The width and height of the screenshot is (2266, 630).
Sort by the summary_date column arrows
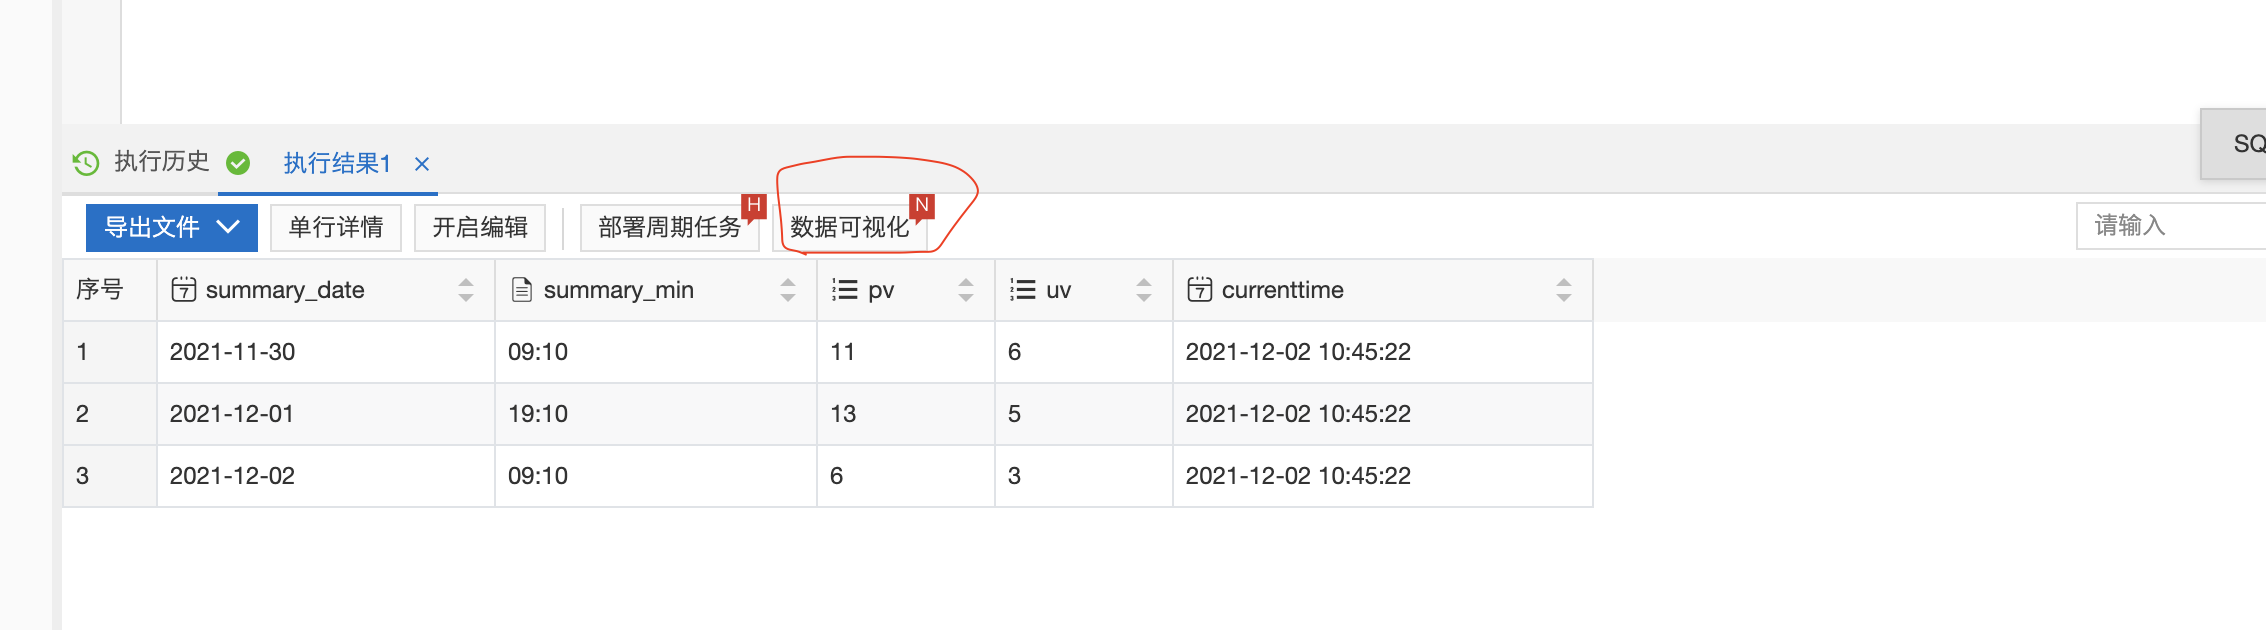[466, 290]
